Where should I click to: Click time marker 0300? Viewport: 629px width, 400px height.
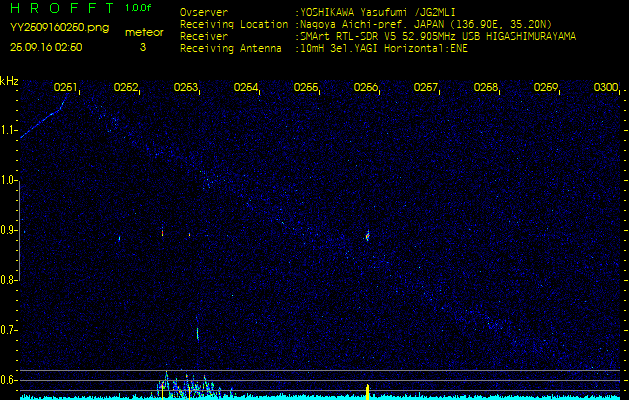[606, 87]
